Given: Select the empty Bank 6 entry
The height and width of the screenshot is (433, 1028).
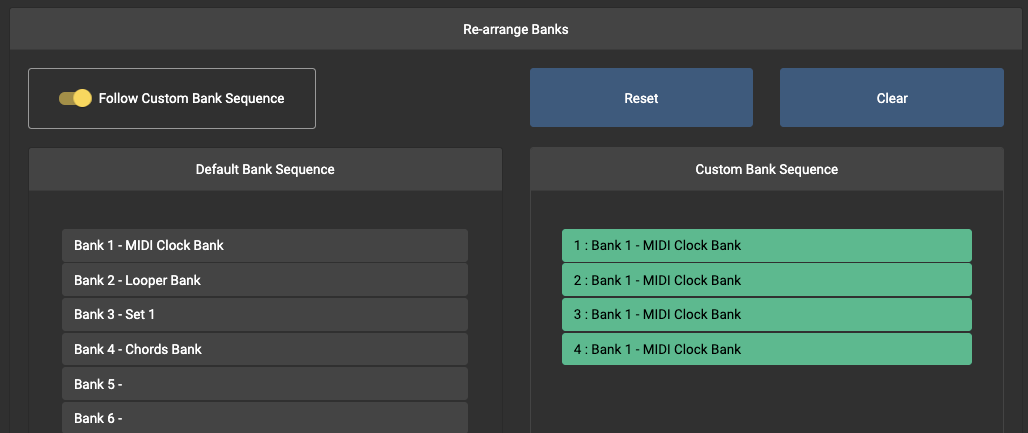Looking at the screenshot, I should tap(264, 417).
